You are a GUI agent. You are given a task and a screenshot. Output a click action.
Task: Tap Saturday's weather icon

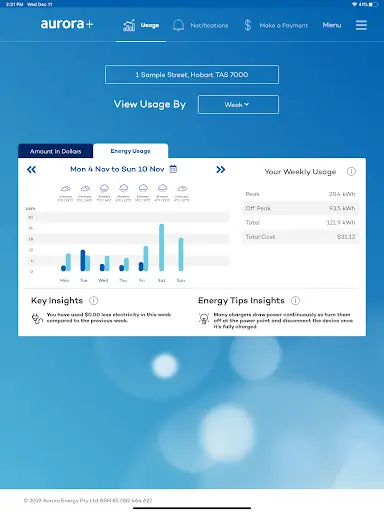click(162, 188)
